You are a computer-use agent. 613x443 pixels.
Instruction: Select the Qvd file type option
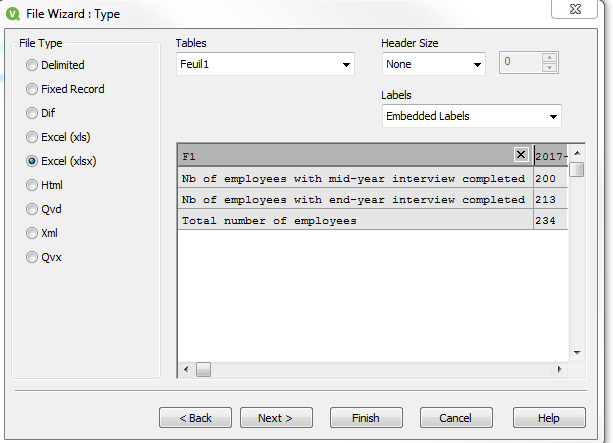coord(32,209)
